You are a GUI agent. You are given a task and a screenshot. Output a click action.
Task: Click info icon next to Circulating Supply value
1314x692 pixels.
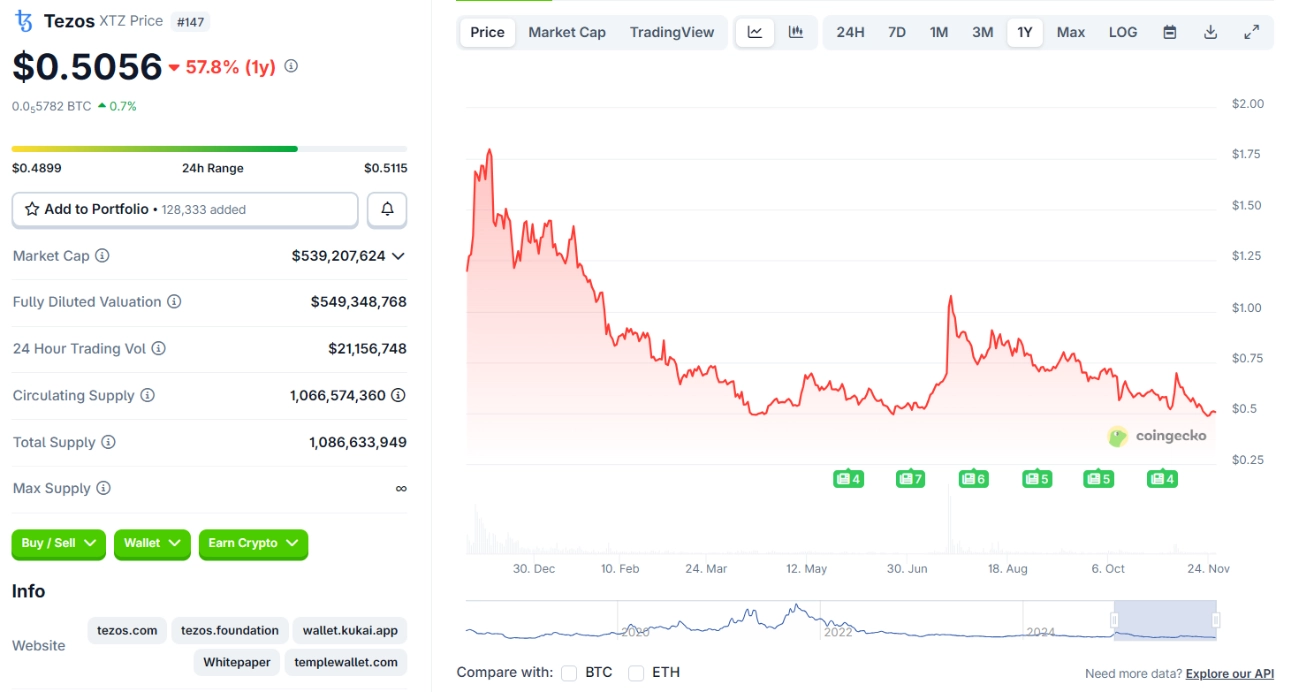(x=398, y=395)
